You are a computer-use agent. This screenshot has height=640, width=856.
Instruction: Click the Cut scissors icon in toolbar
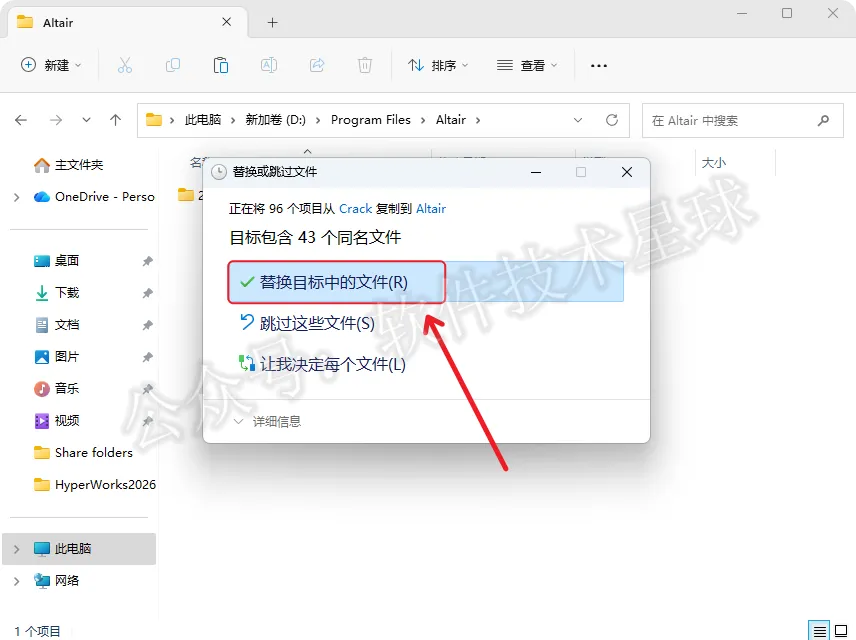click(125, 66)
